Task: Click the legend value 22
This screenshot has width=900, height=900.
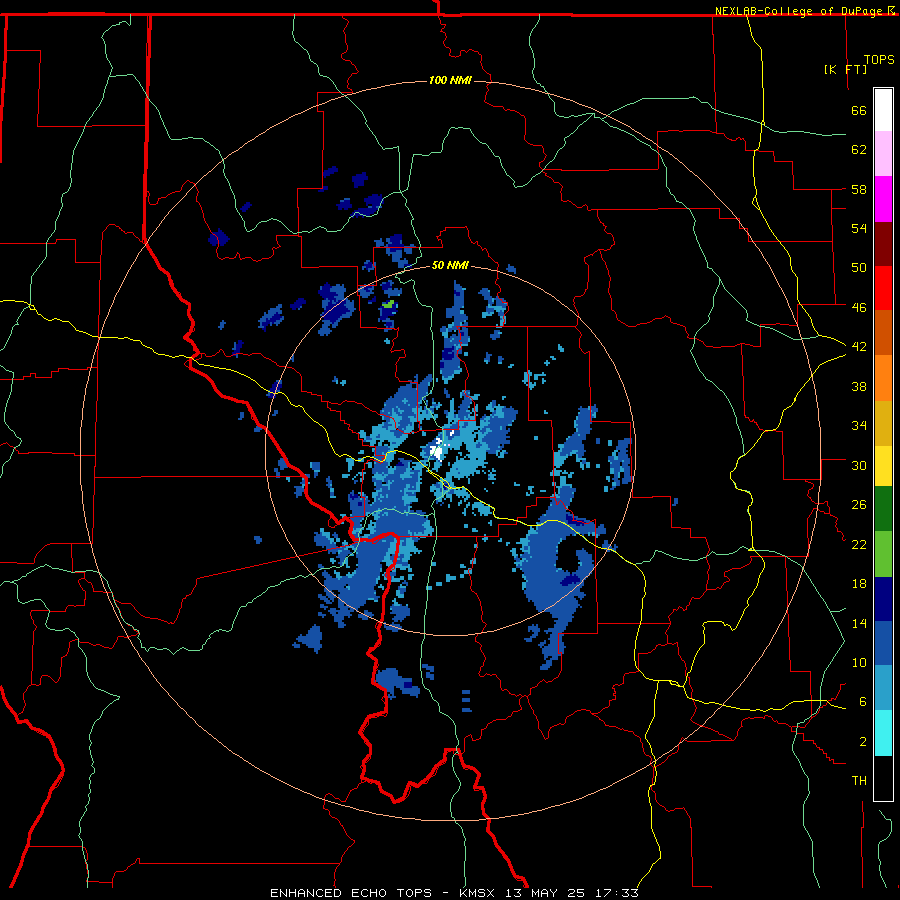Action: tap(859, 545)
